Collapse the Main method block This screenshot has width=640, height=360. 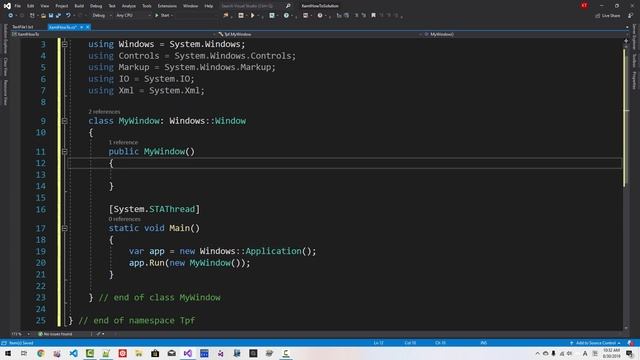coord(64,228)
